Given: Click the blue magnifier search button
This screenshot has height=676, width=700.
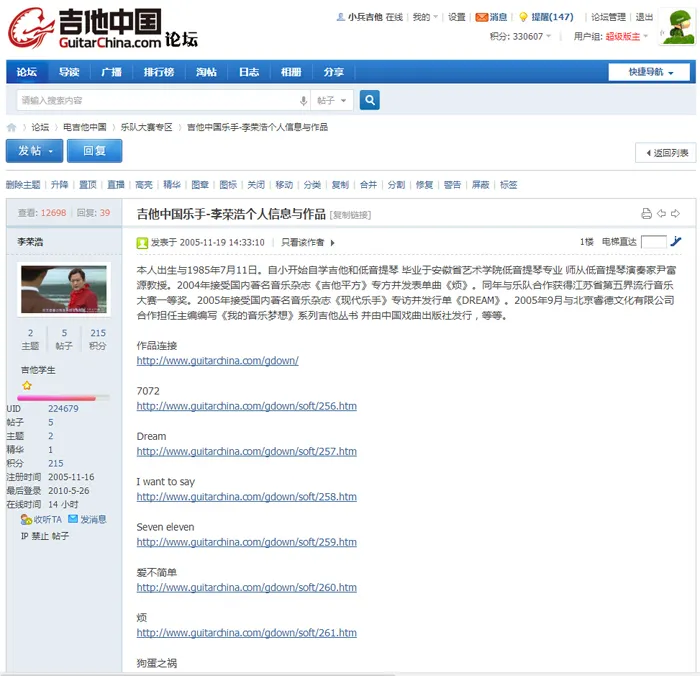Looking at the screenshot, I should tap(370, 100).
